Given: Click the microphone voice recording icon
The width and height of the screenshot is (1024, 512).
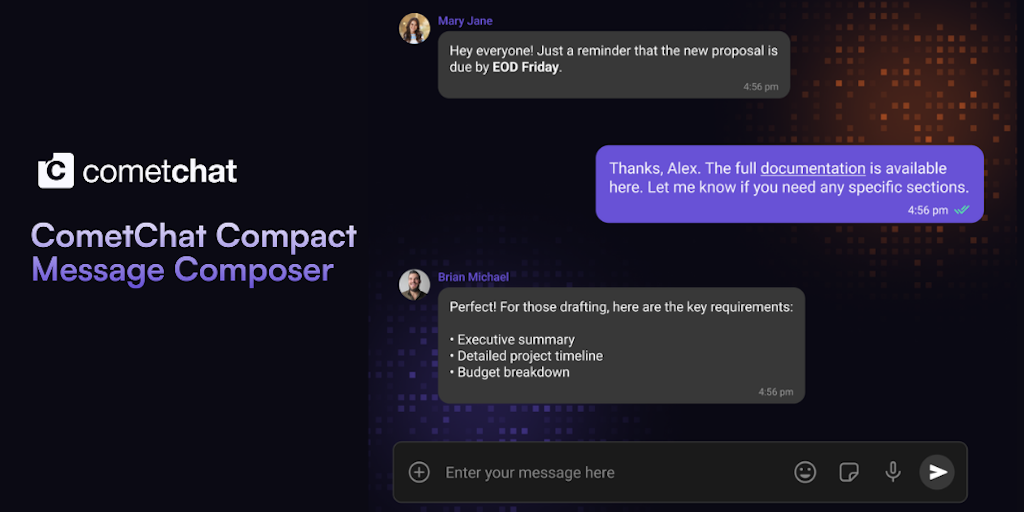Looking at the screenshot, I should click(893, 472).
